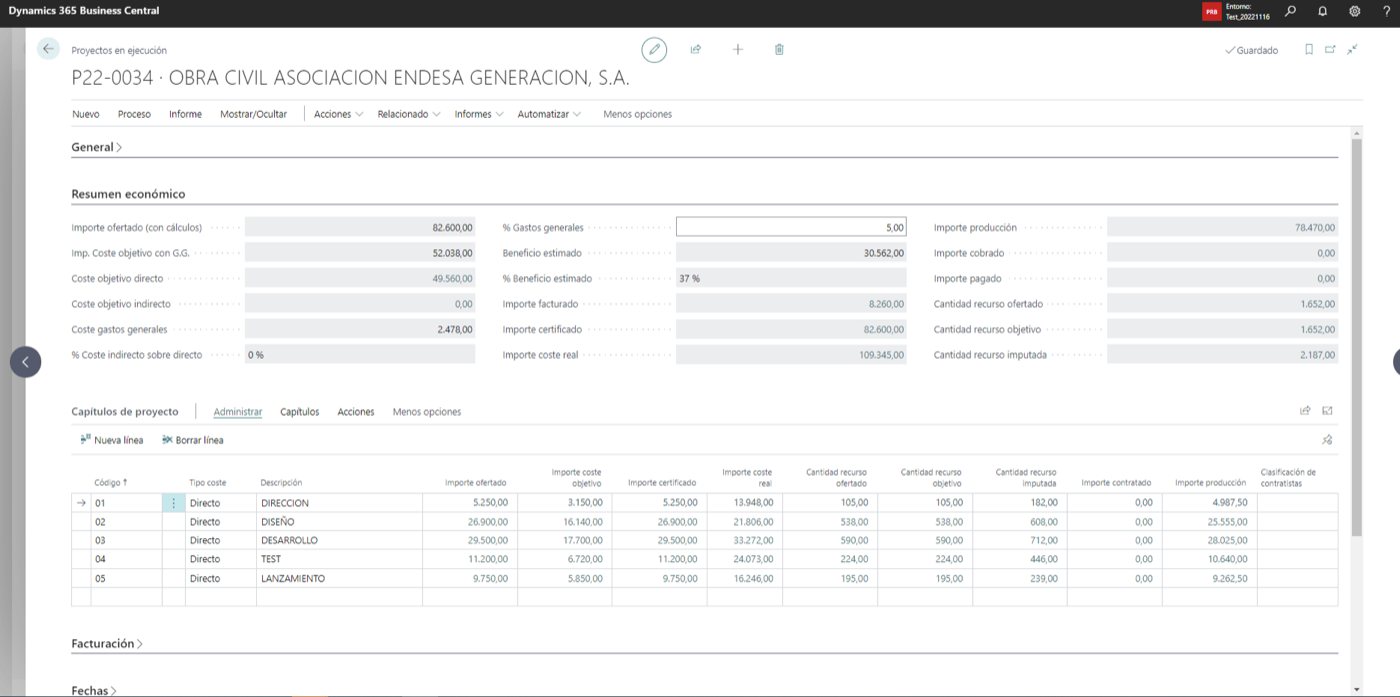The image size is (1400, 697).
Task: Open settings gear icon
Action: pos(1355,11)
